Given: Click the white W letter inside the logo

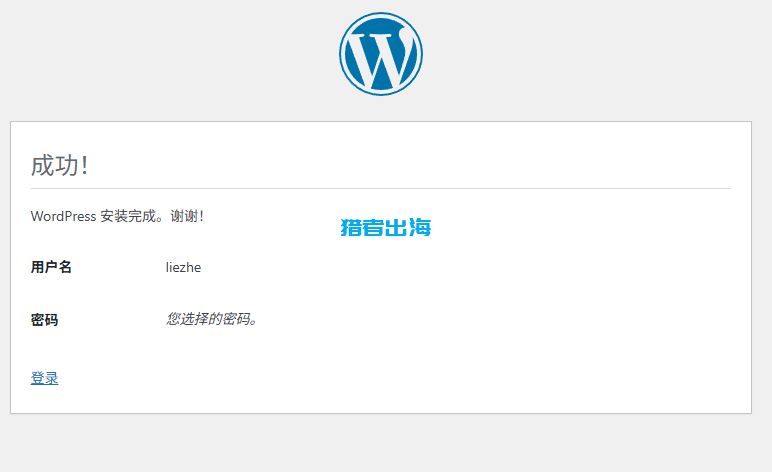Looking at the screenshot, I should click(x=381, y=58).
